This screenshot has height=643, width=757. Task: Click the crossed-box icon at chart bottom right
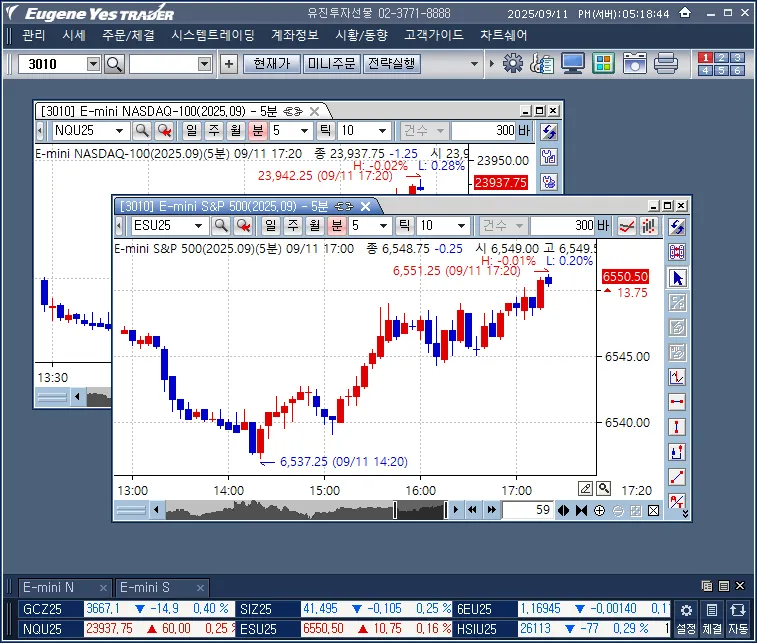point(653,510)
